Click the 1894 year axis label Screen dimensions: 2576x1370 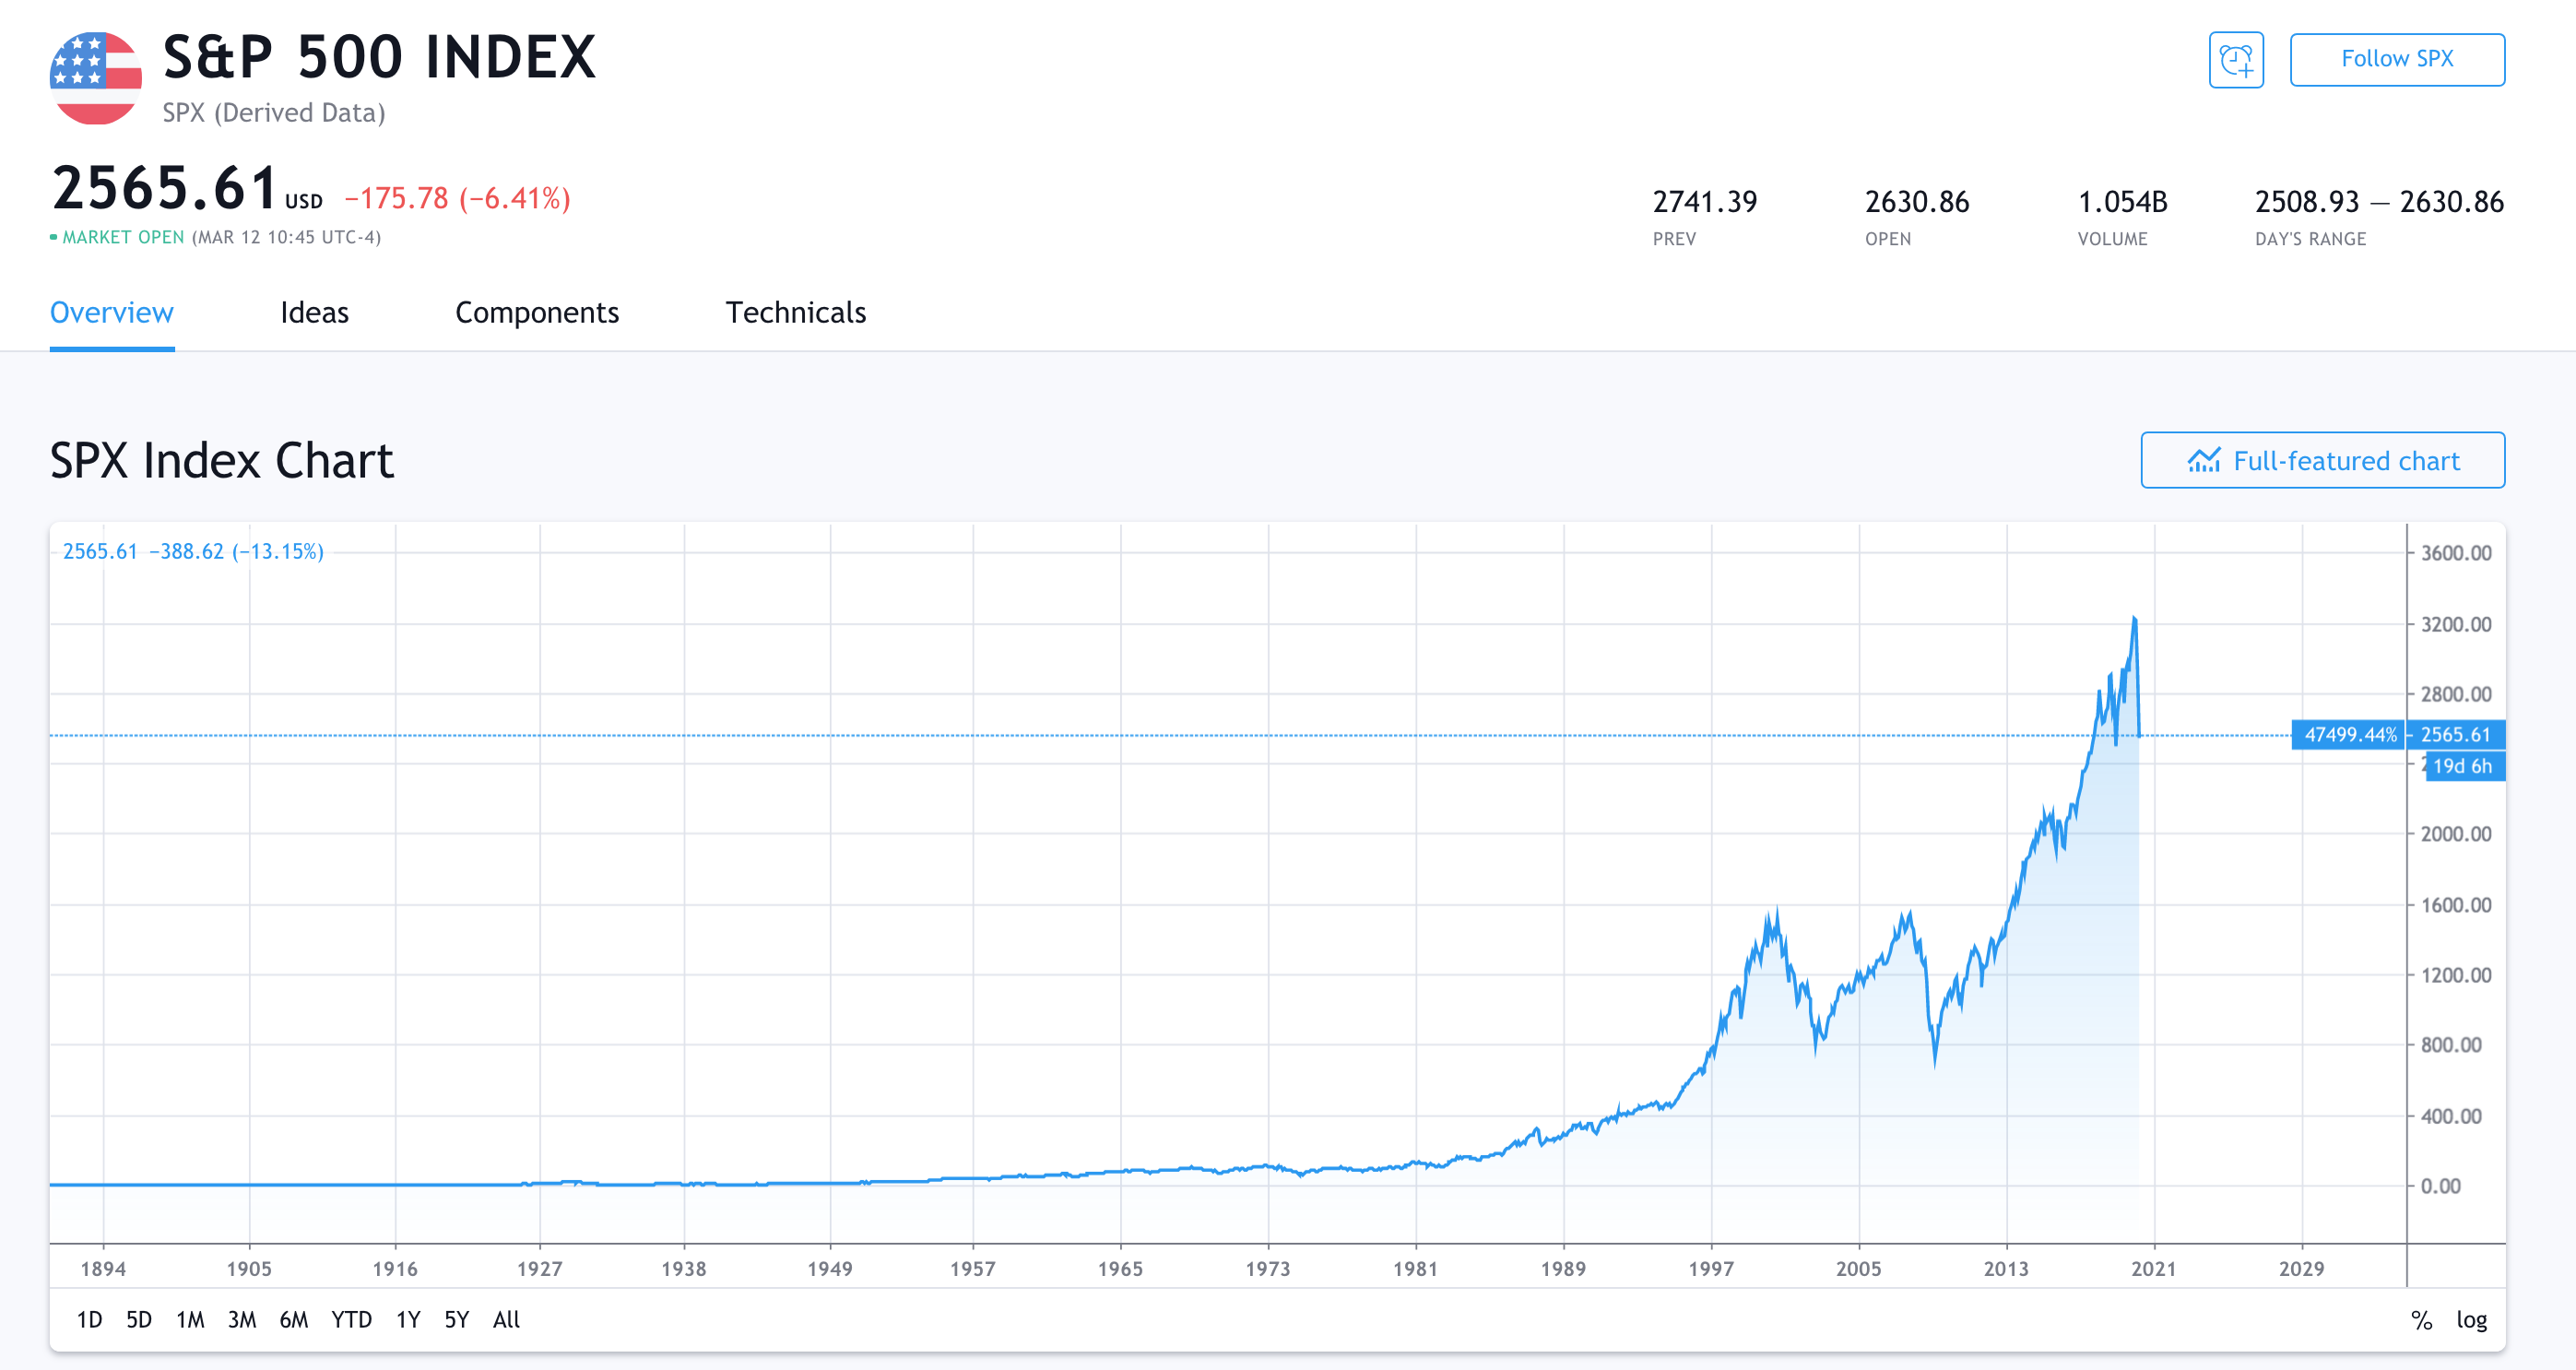click(103, 1268)
